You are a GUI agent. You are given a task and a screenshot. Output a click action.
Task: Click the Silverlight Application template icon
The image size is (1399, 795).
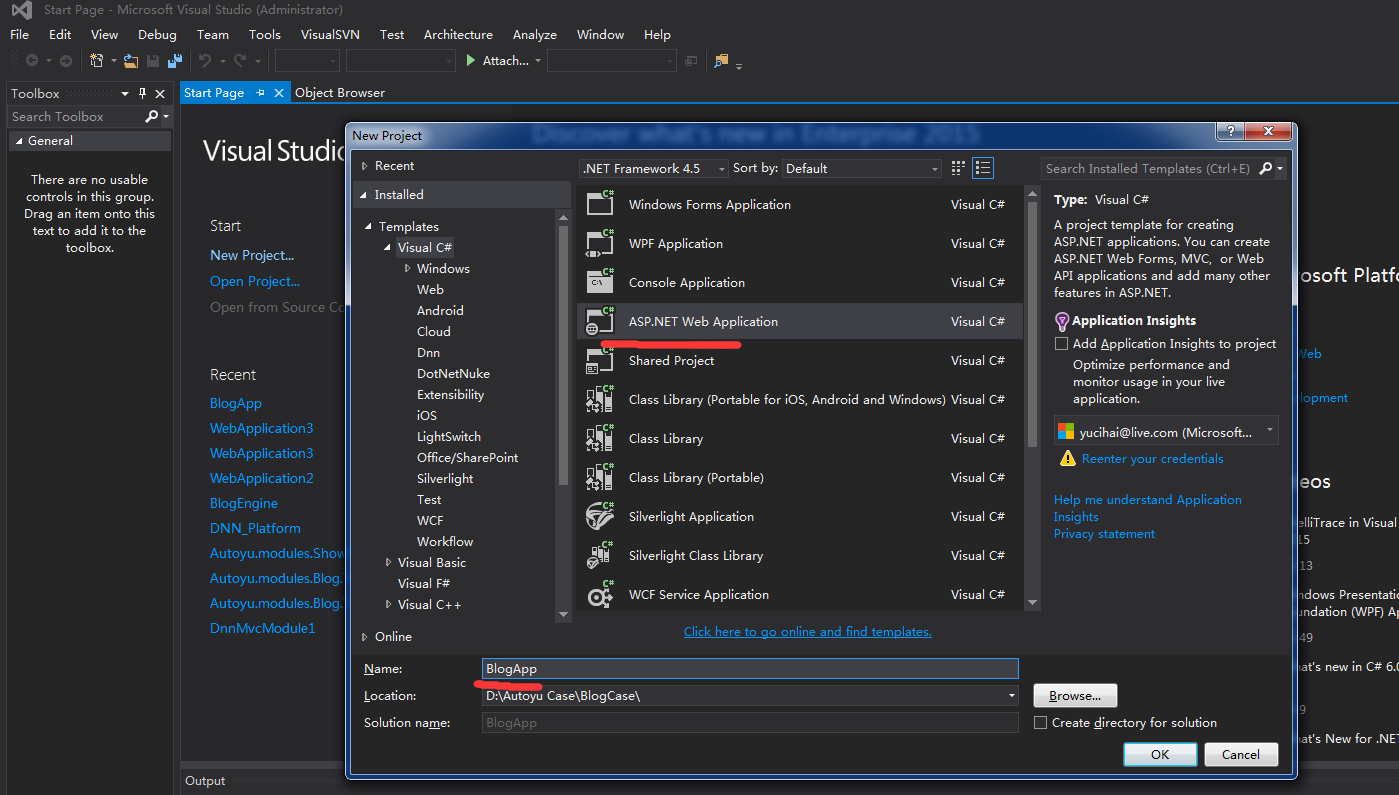point(600,516)
